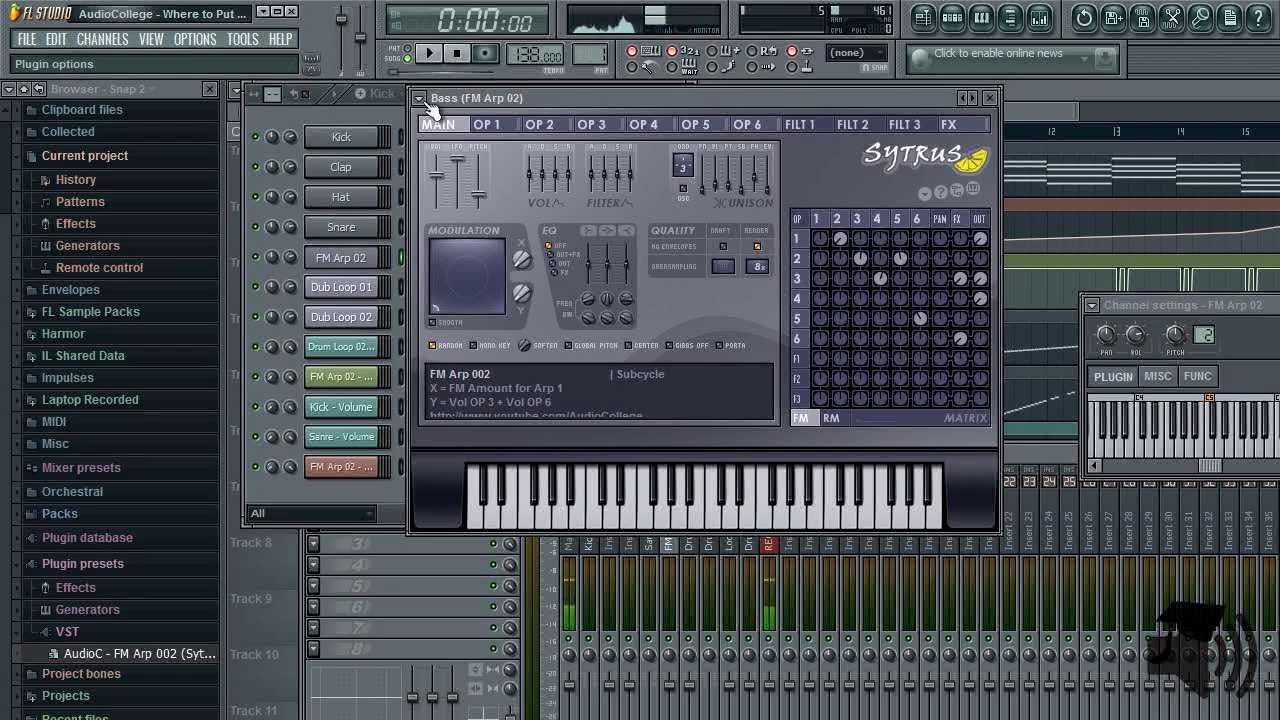Open the project info document icon
This screenshot has width=1280, height=720.
(x=1229, y=17)
